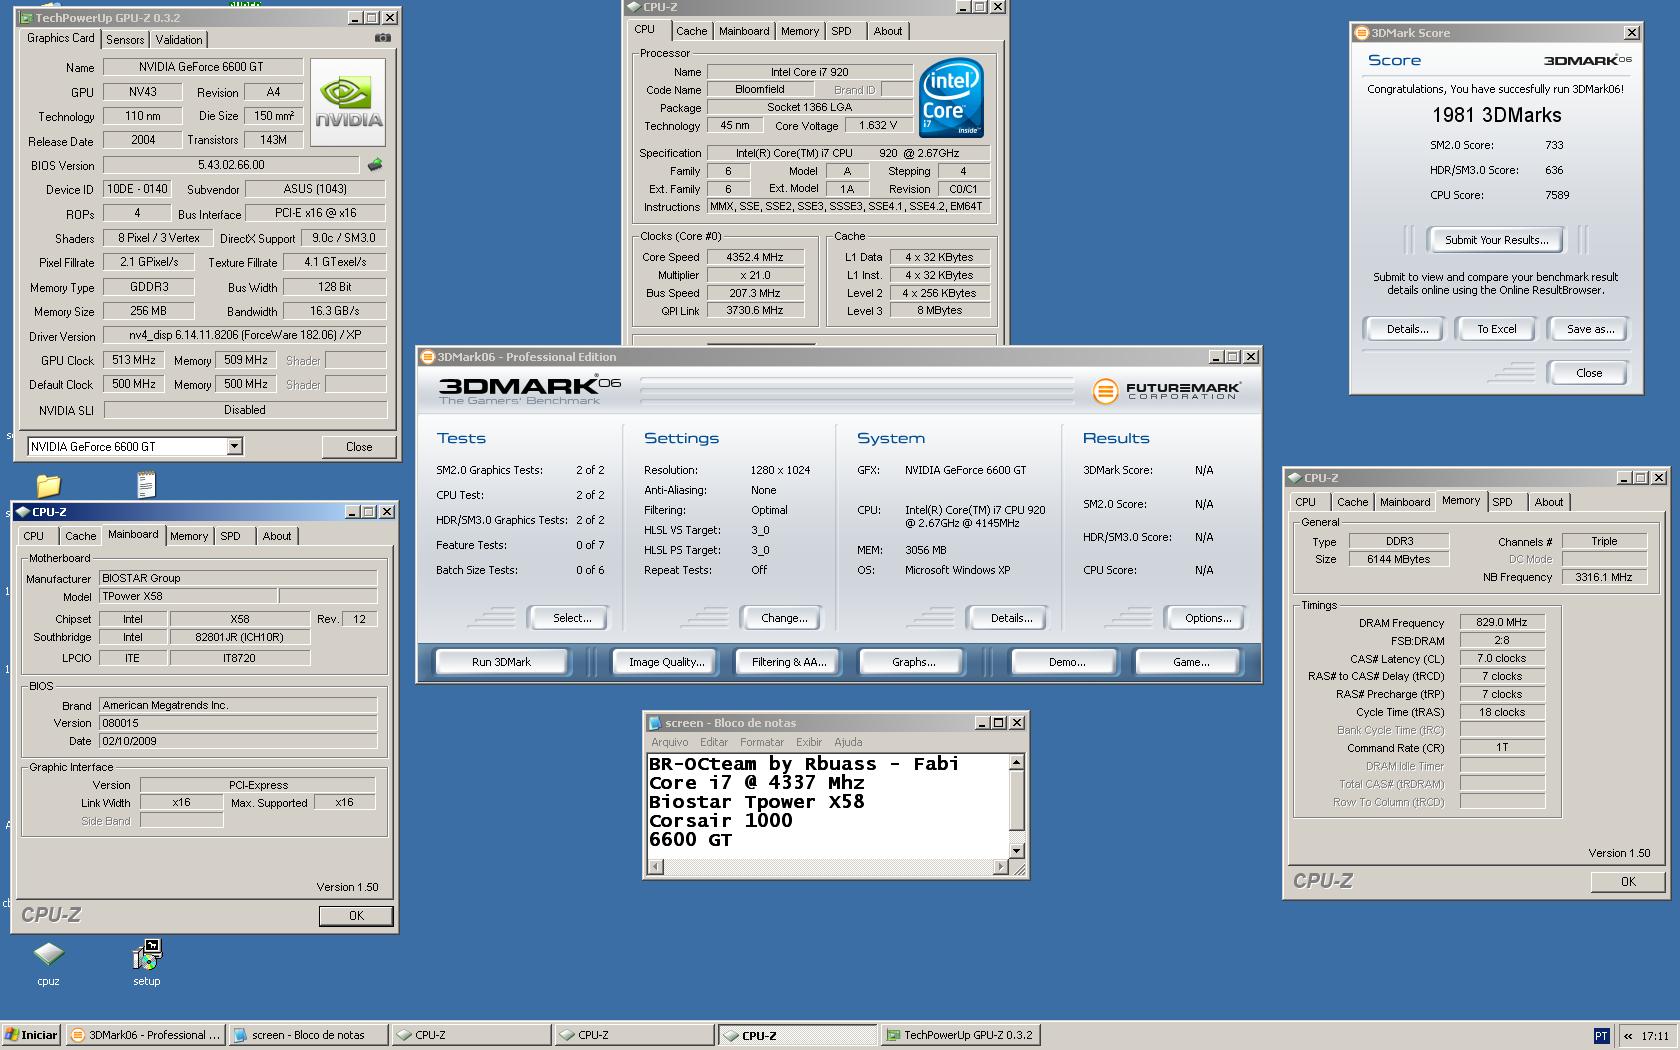Open the Validation tab in GPU-Z

tap(179, 40)
